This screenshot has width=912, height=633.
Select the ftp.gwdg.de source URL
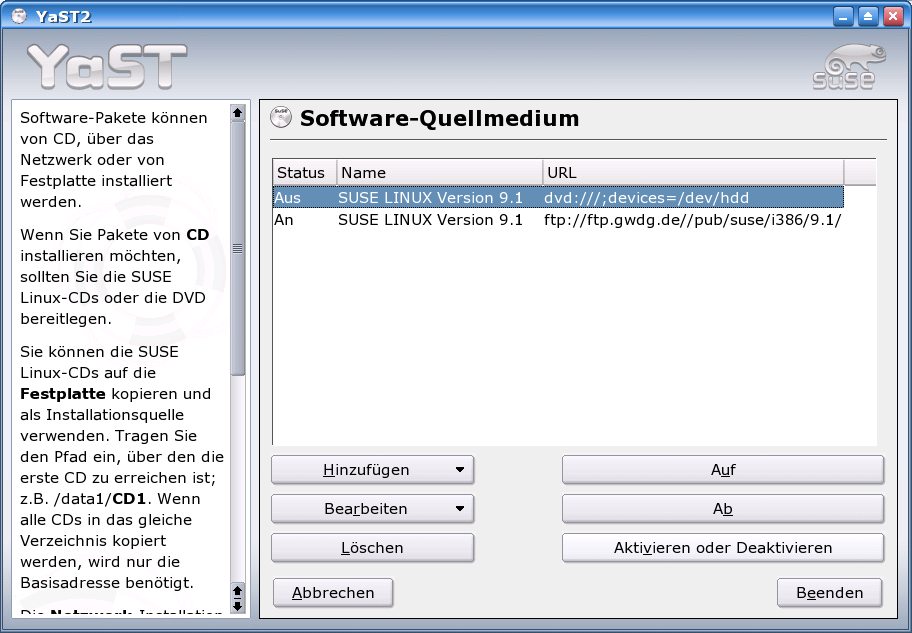tap(692, 220)
